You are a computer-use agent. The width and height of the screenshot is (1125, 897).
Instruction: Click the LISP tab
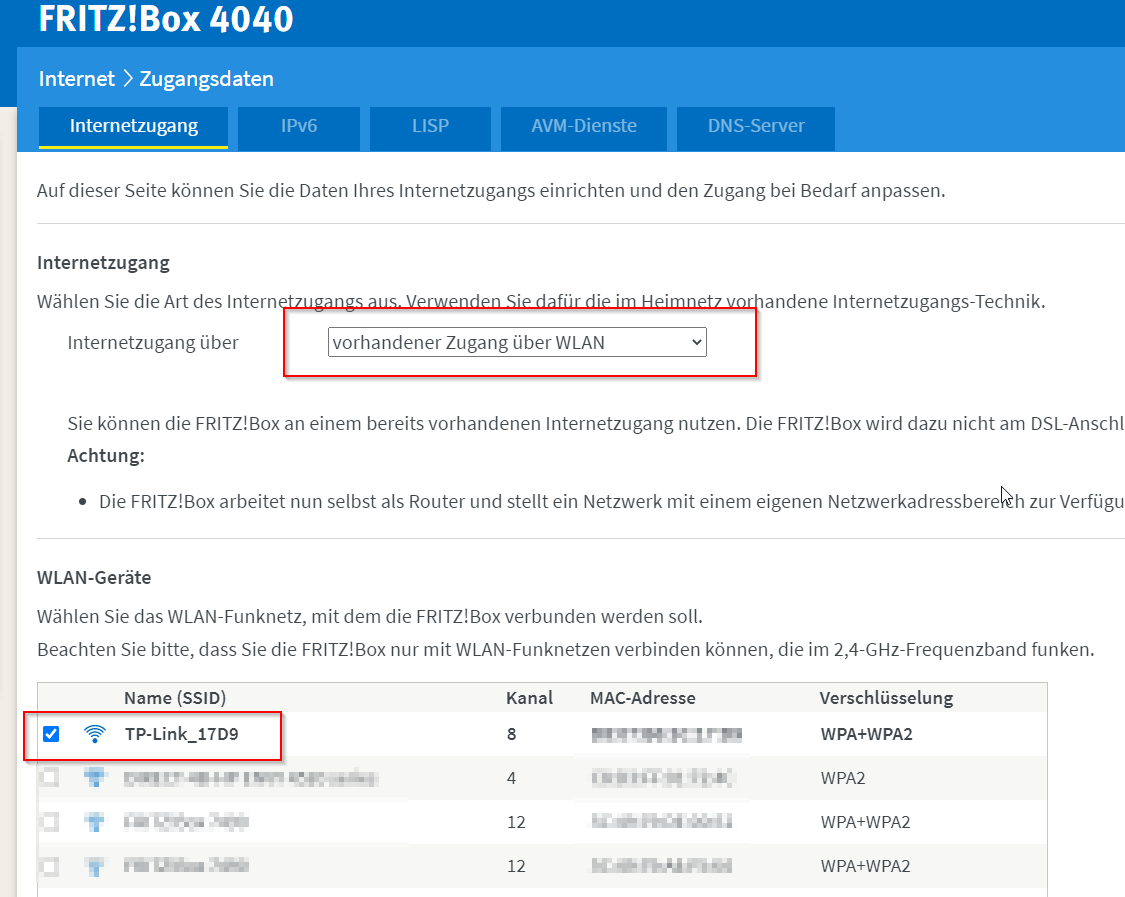(430, 128)
